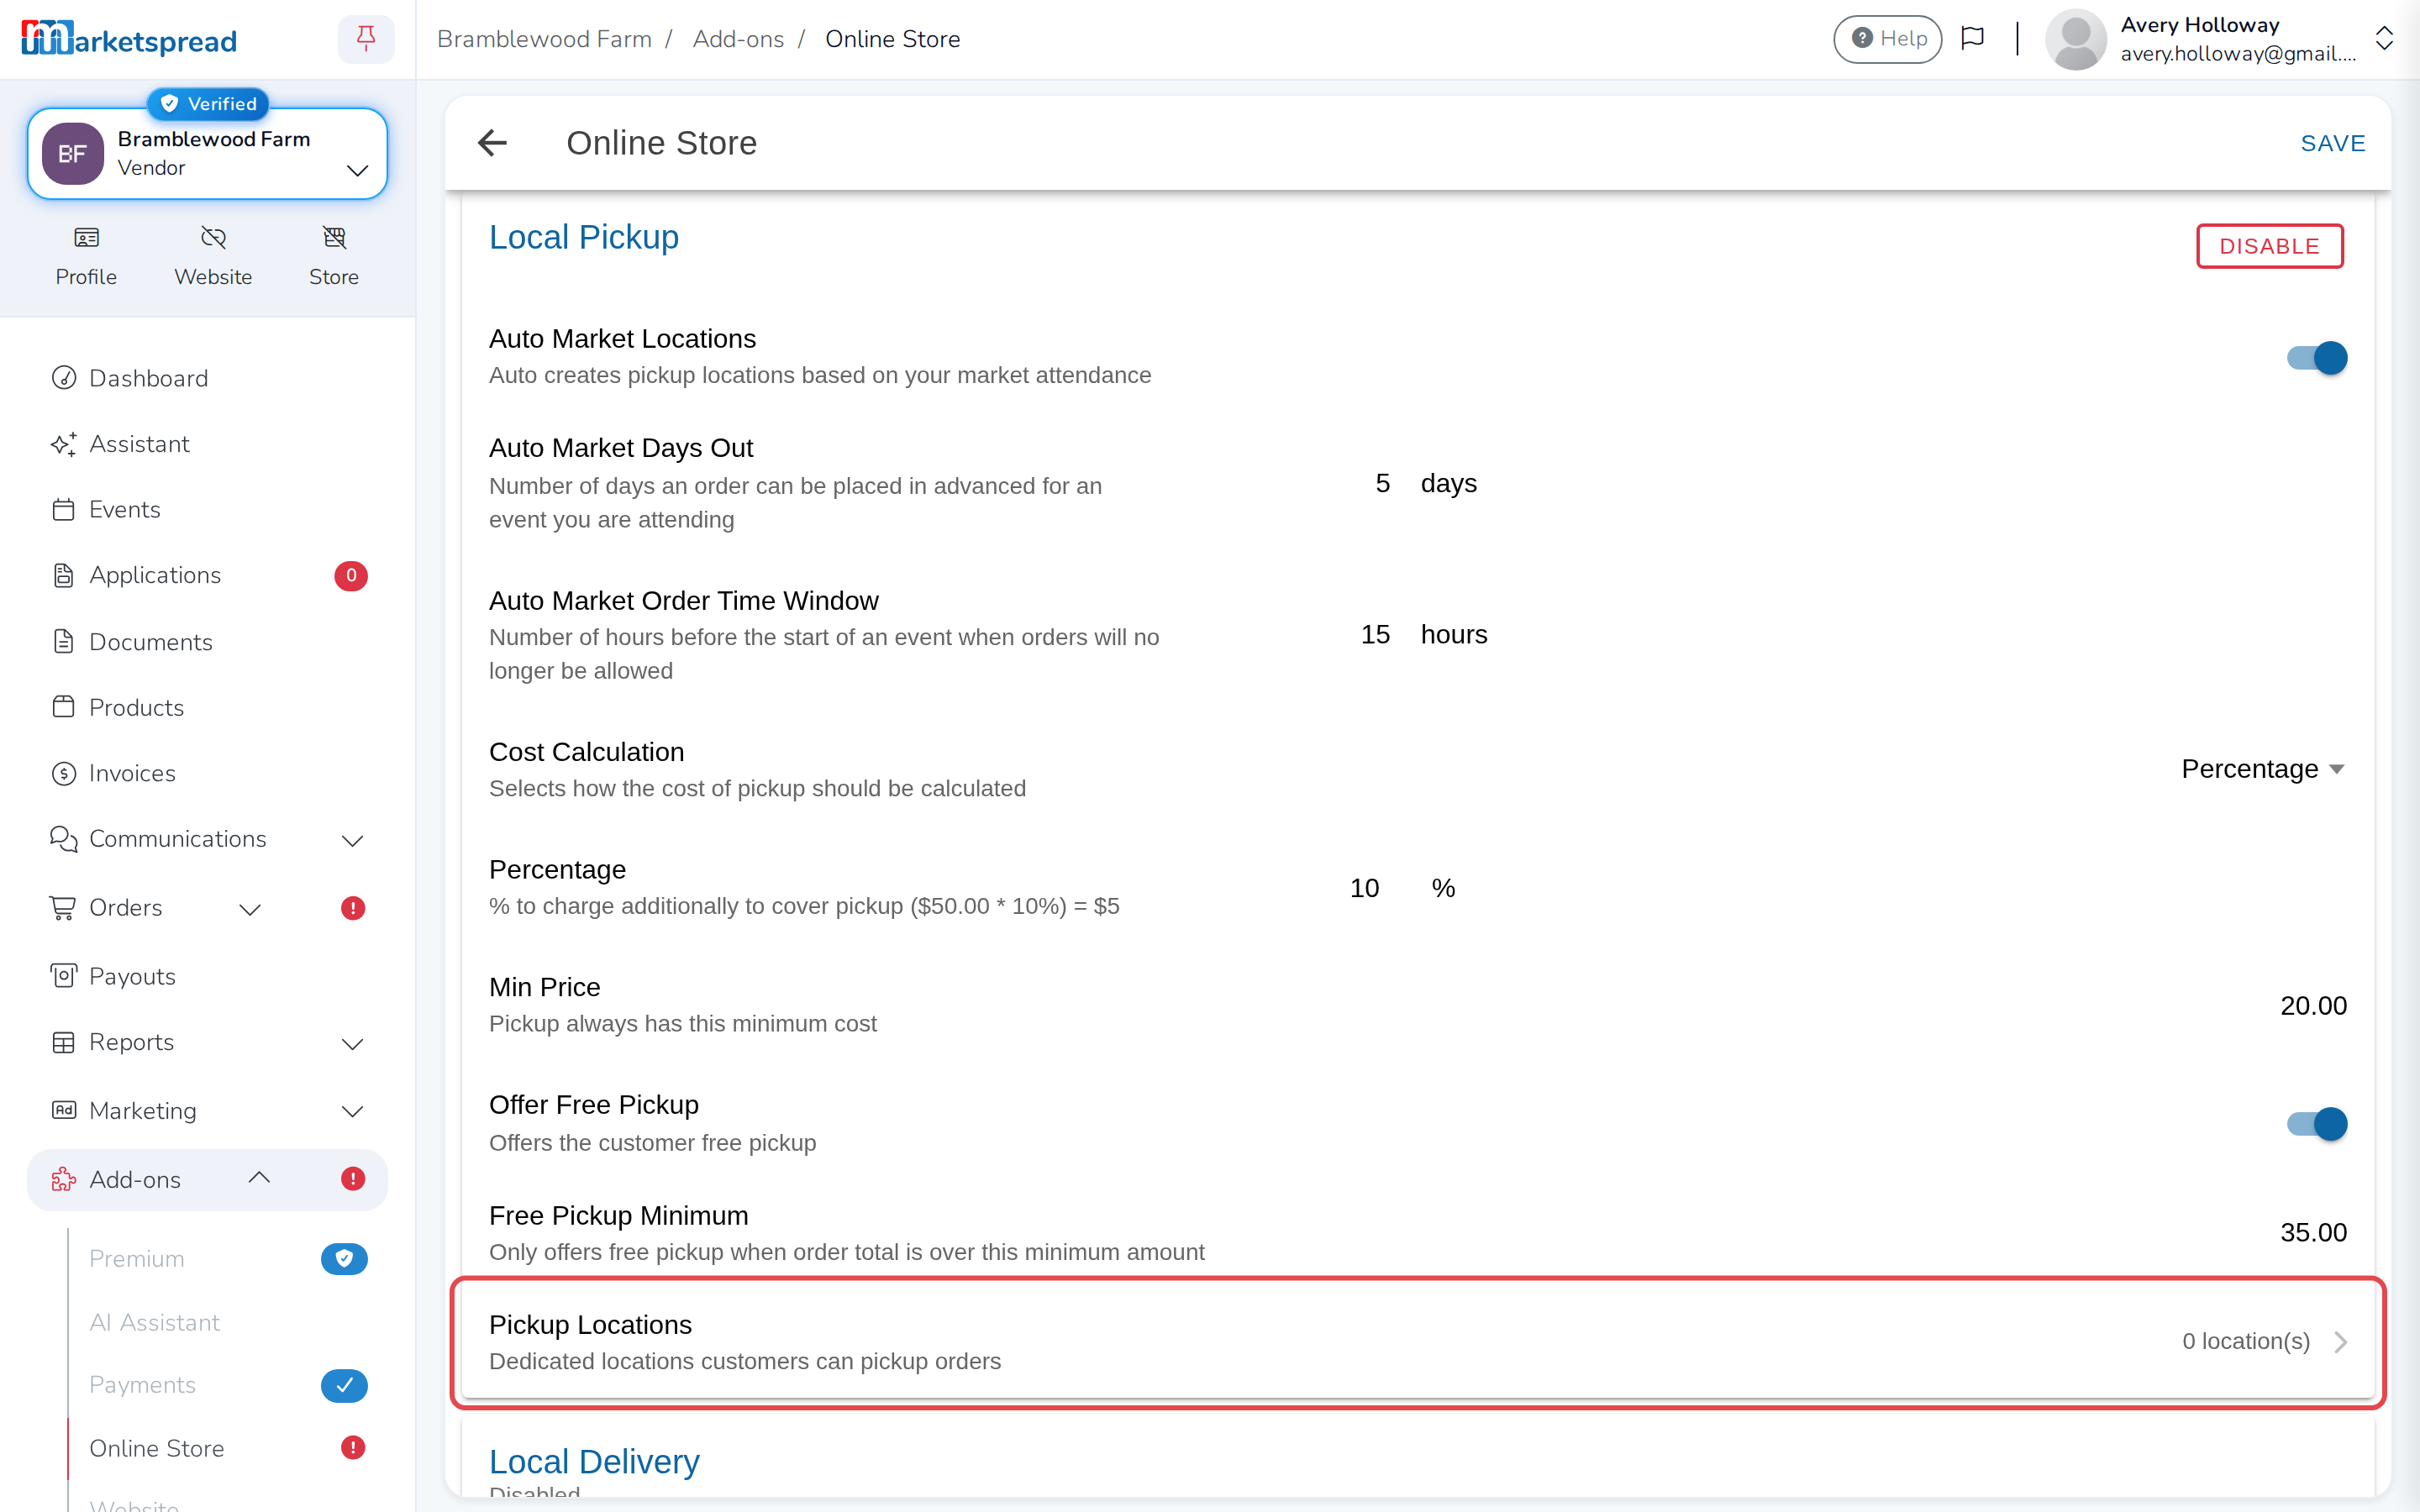Screen dimensions: 2420x1512
Task: Expand the Reports menu chevron
Action: [352, 1044]
